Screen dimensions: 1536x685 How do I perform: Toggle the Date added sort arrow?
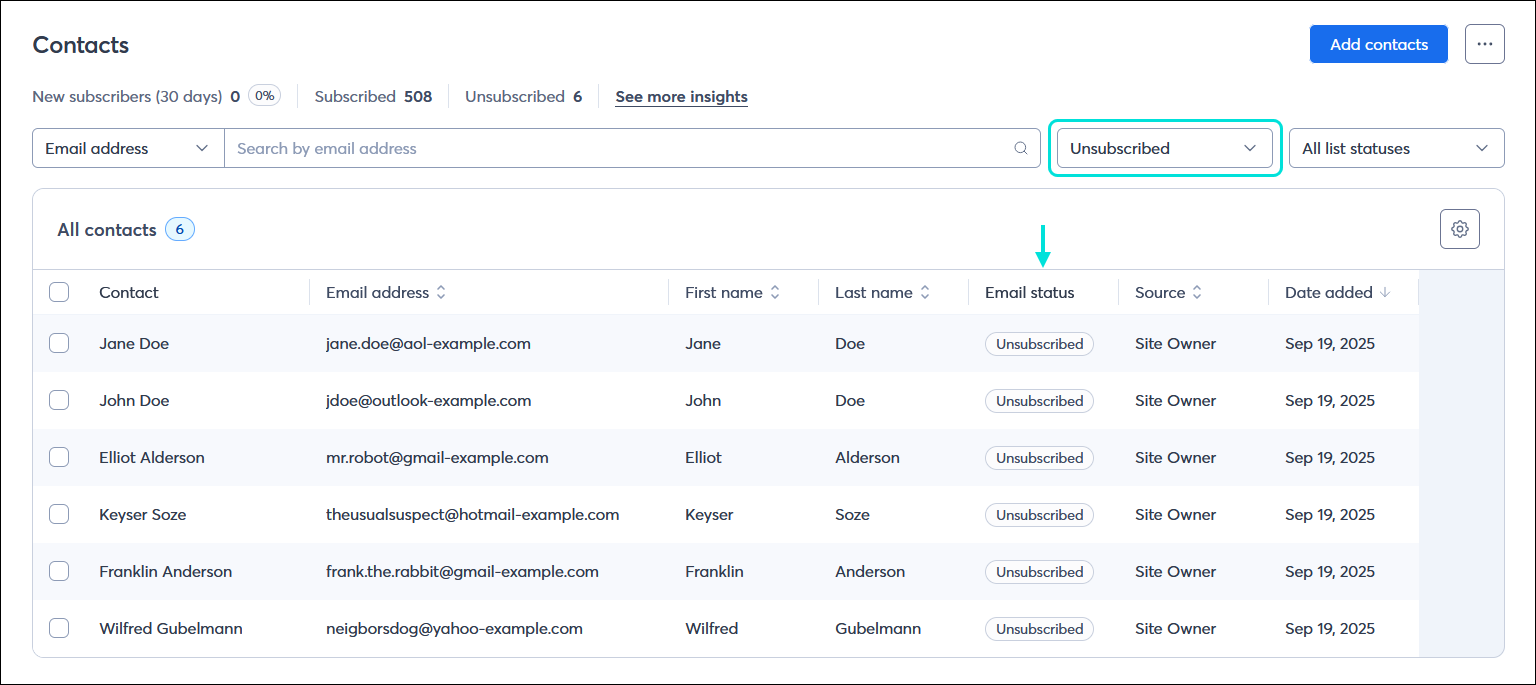click(1386, 292)
